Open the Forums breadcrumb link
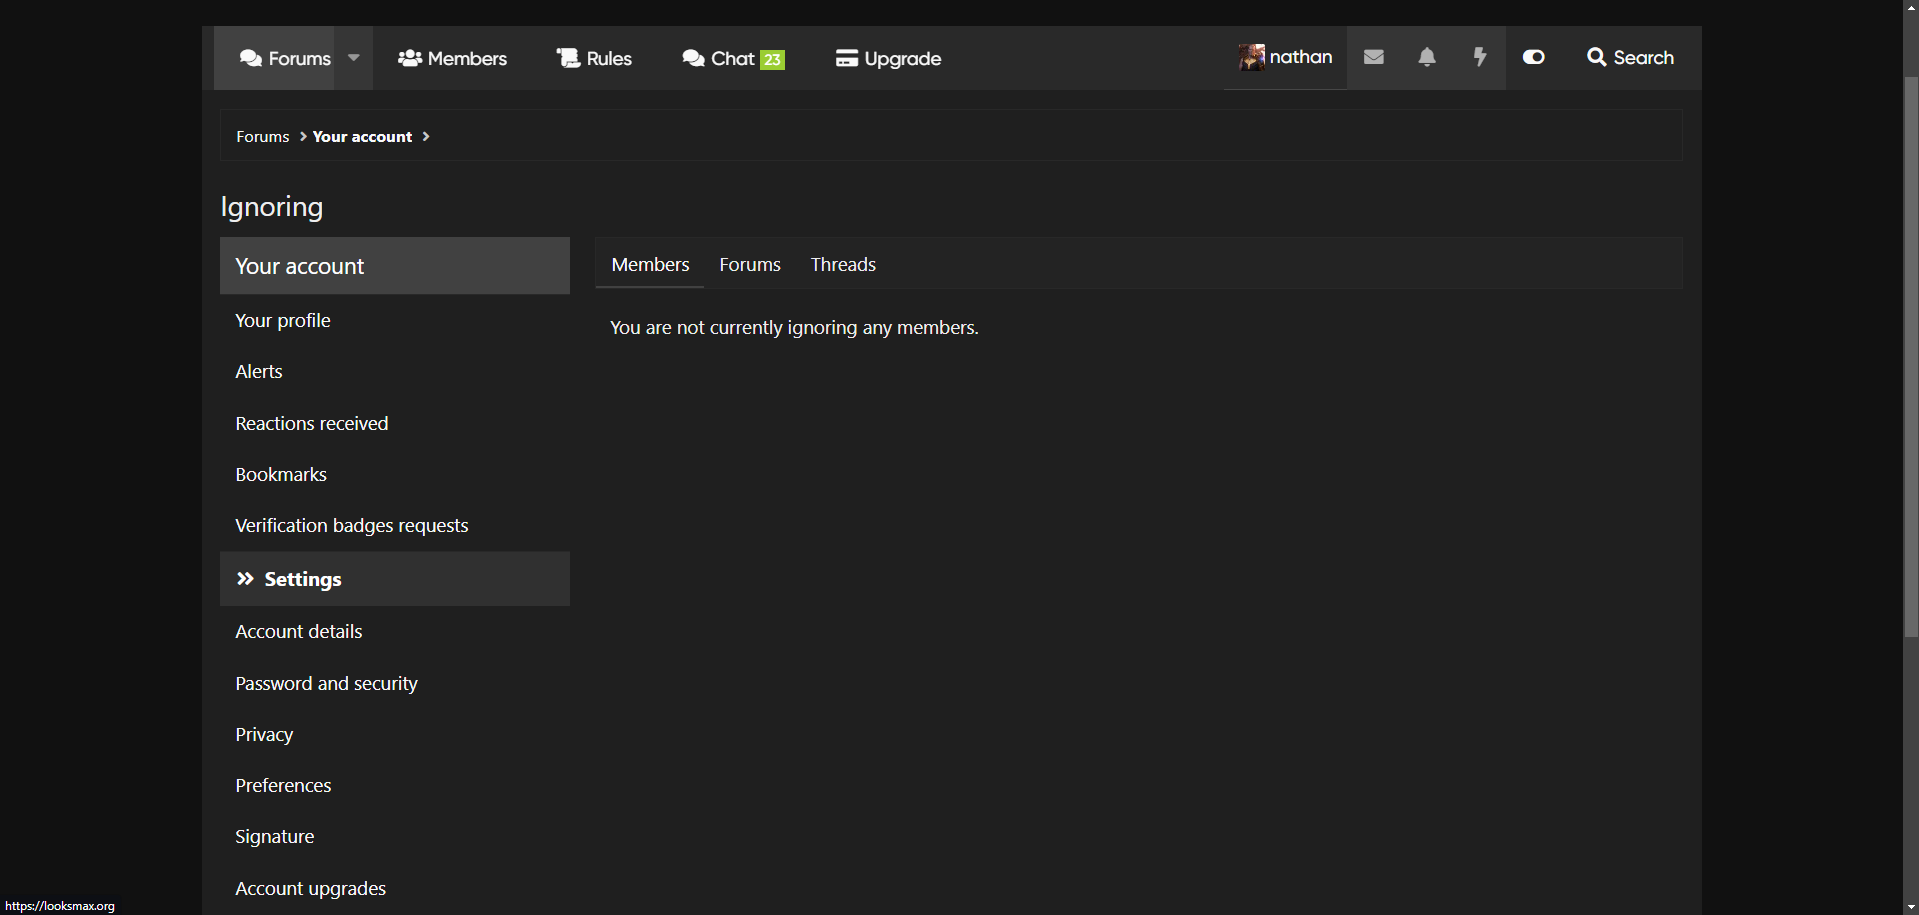The height and width of the screenshot is (915, 1919). 262,136
